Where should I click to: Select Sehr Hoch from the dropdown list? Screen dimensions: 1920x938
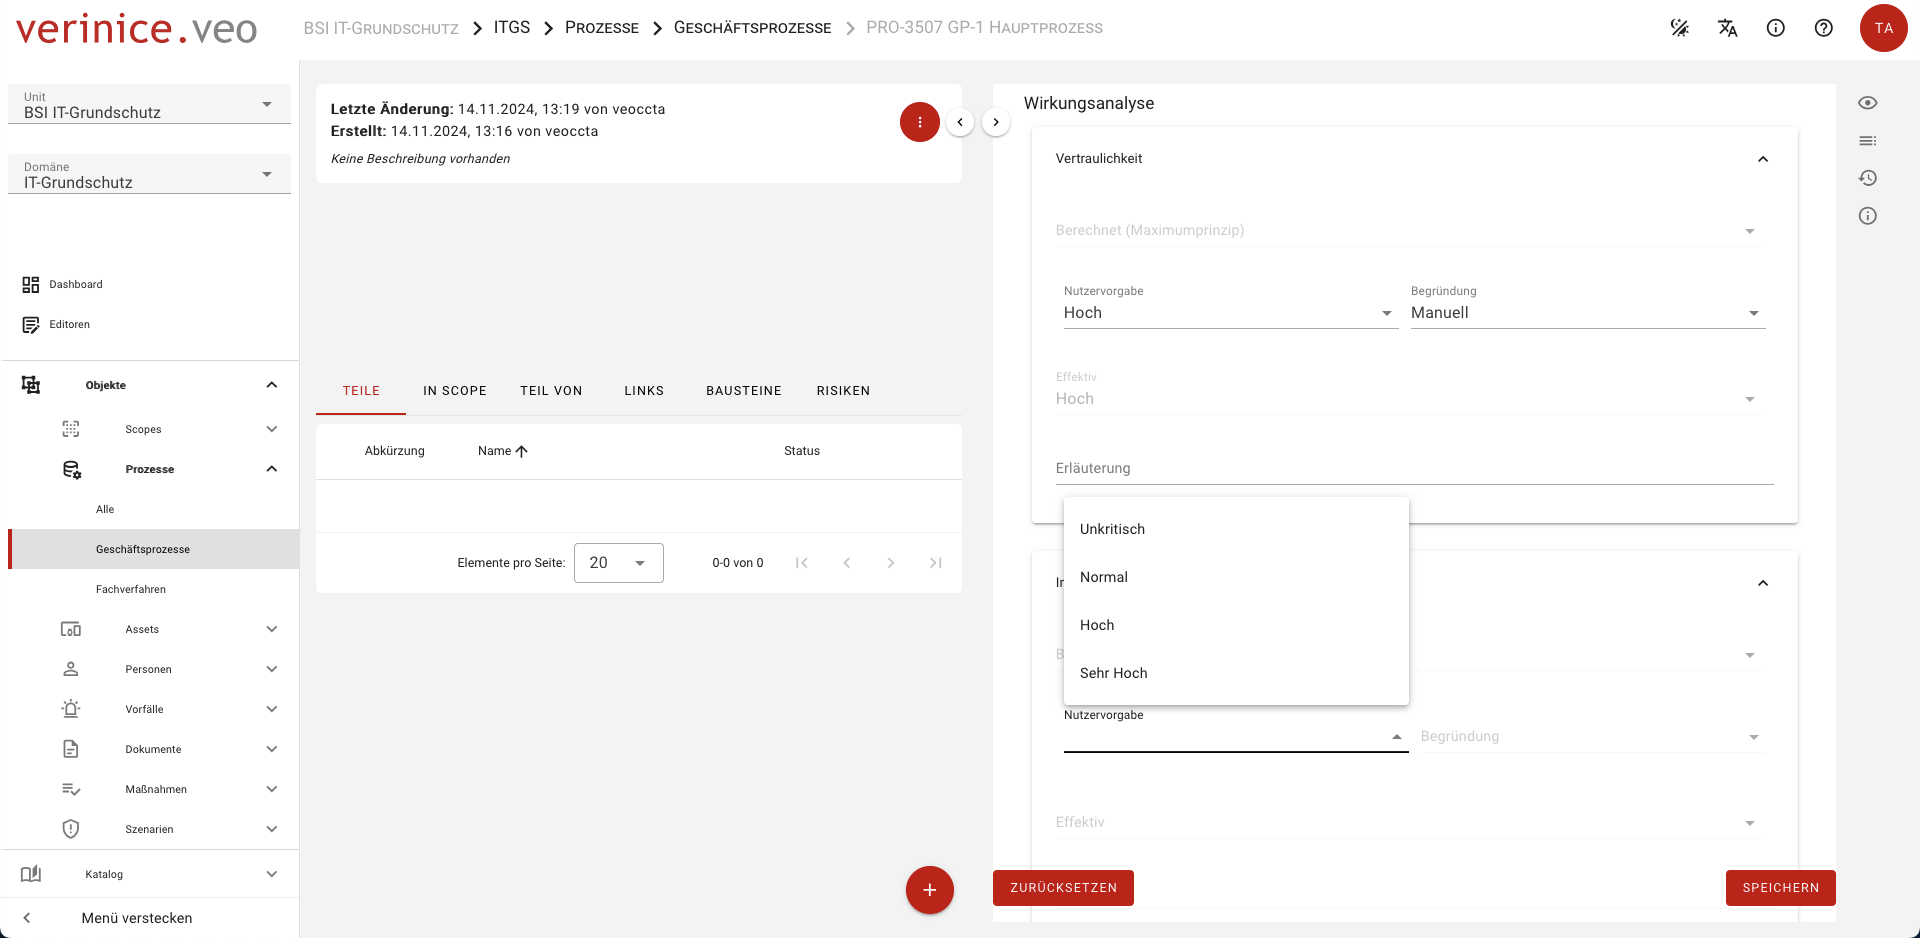[1113, 673]
